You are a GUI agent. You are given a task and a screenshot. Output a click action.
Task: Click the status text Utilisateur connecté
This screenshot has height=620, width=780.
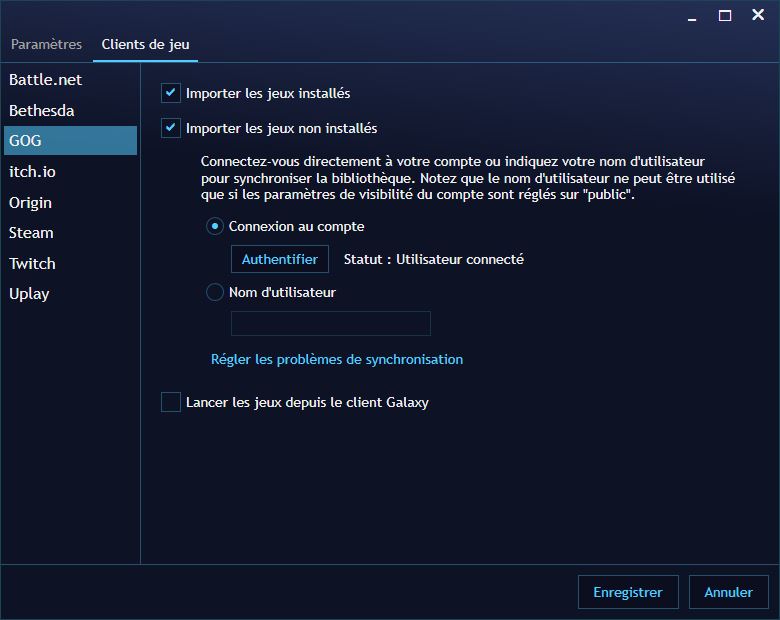point(460,259)
